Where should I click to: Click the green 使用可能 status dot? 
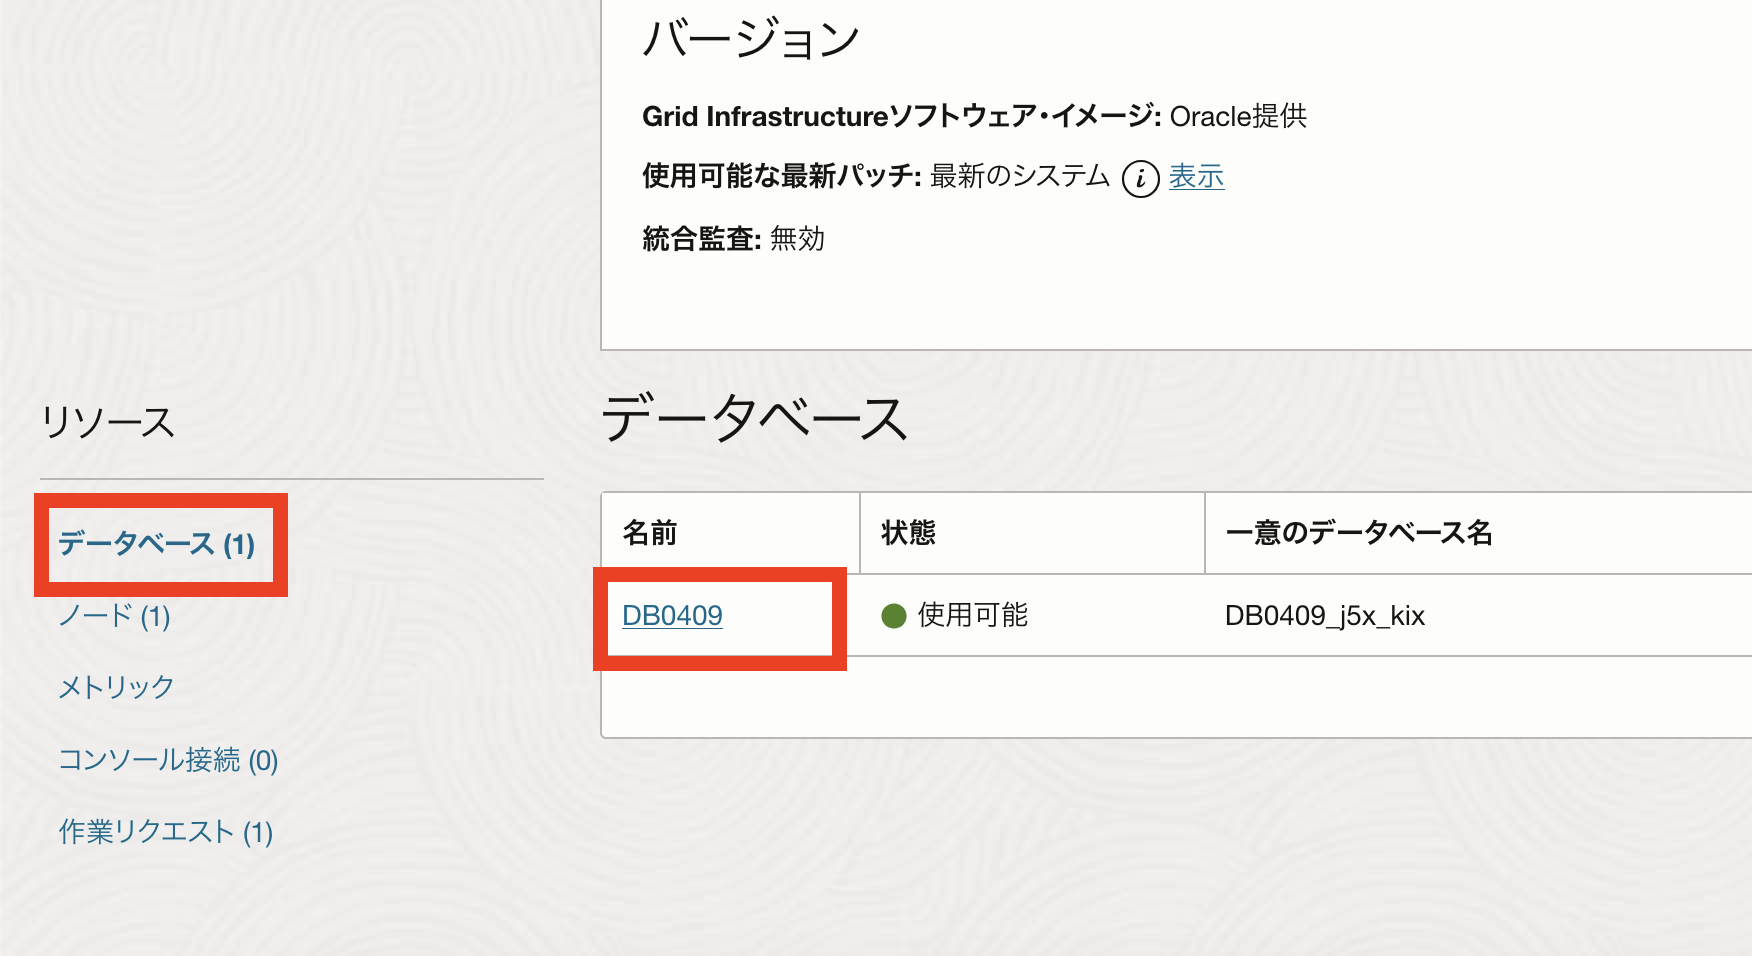[x=893, y=616]
